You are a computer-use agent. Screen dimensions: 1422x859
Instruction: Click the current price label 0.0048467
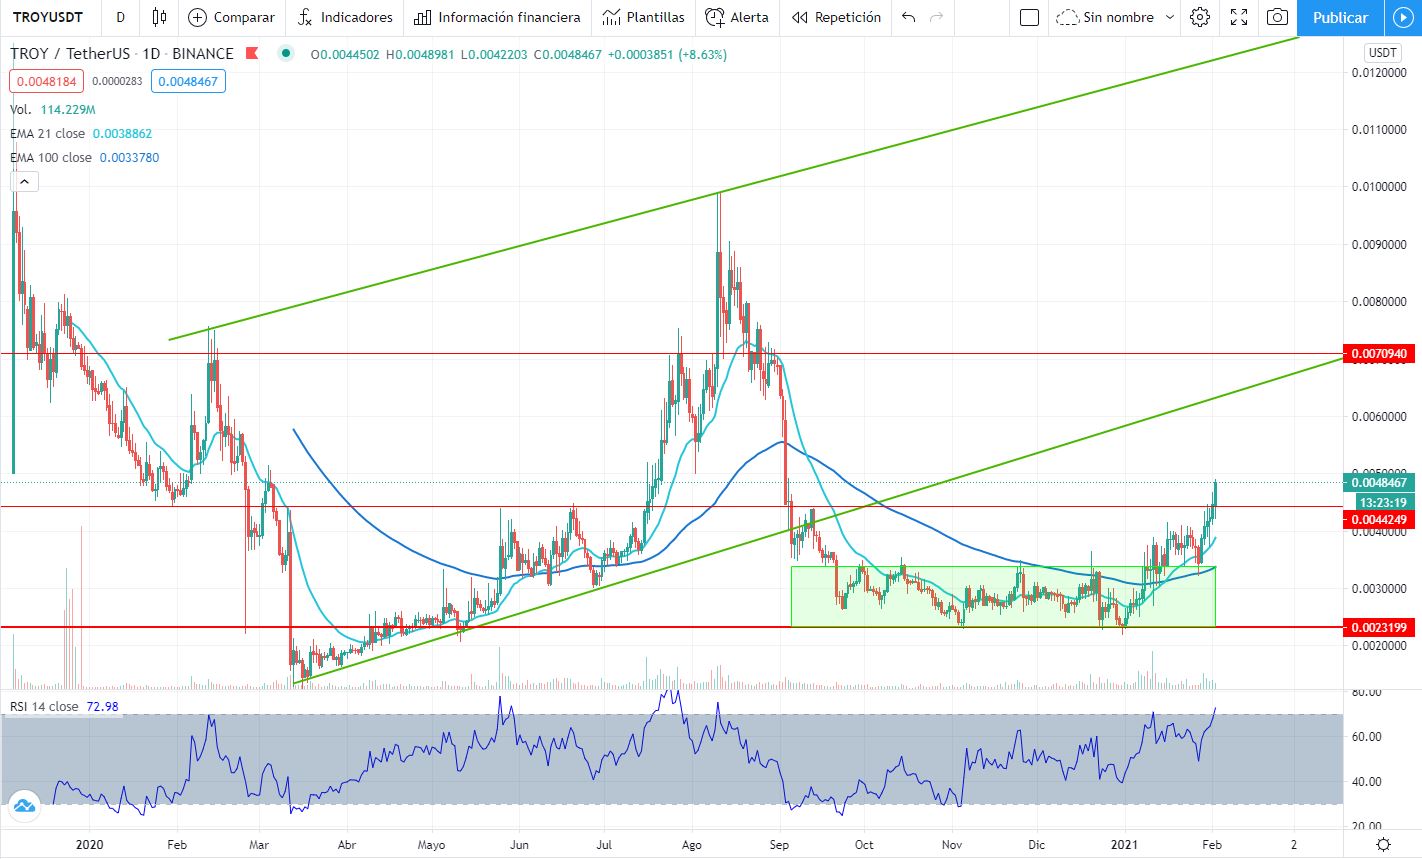(1378, 483)
